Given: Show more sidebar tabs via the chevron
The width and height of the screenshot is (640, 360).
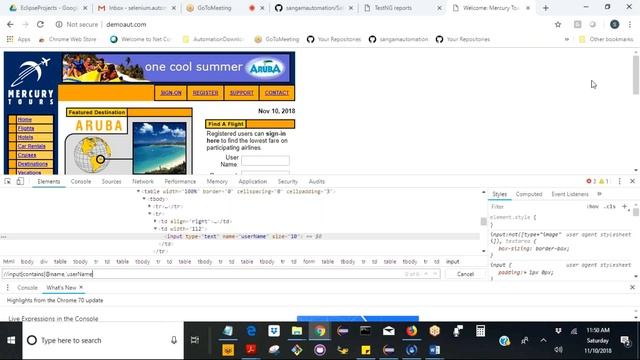Looking at the screenshot, I should 599,194.
